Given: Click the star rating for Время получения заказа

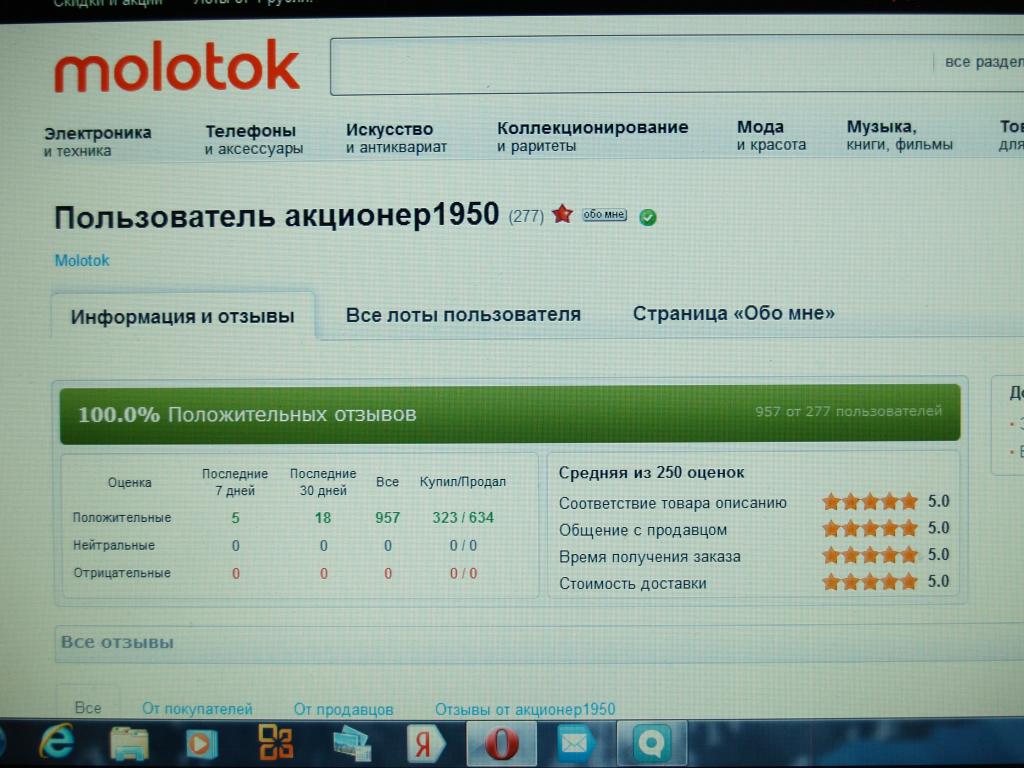Looking at the screenshot, I should point(871,555).
